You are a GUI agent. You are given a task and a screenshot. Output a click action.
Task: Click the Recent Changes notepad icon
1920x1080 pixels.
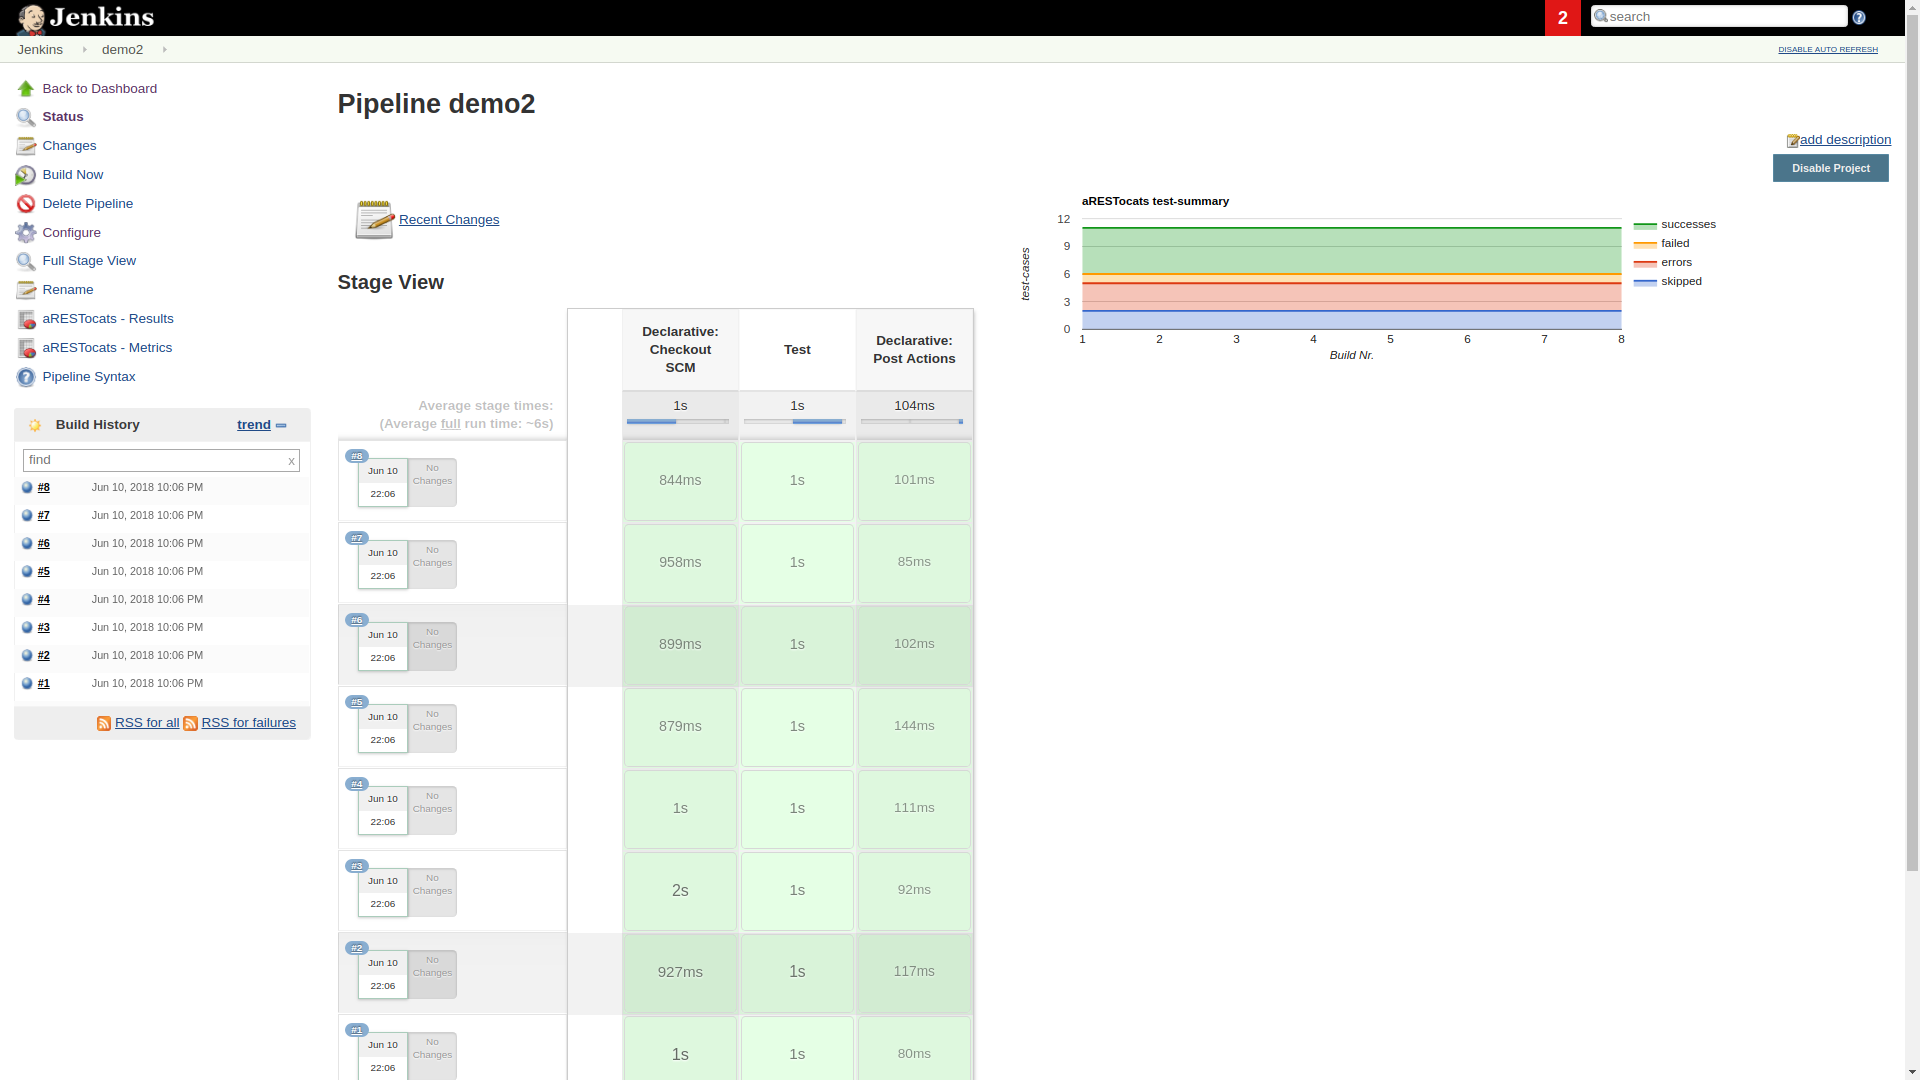pos(374,220)
